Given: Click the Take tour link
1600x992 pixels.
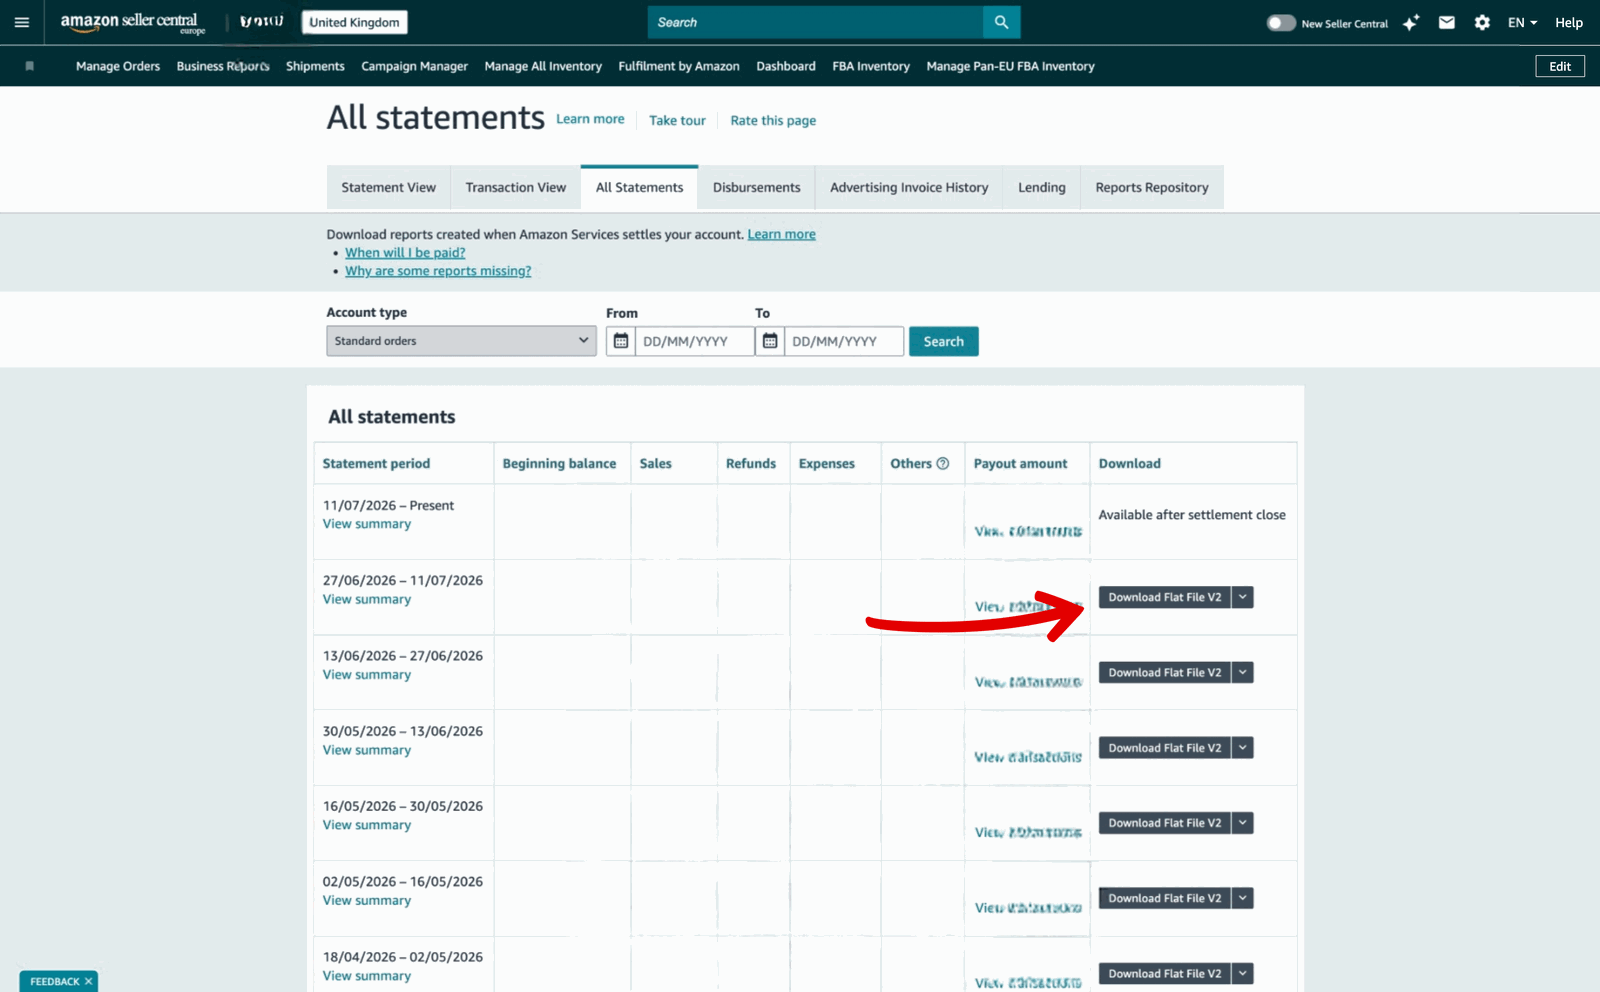Looking at the screenshot, I should [x=677, y=120].
